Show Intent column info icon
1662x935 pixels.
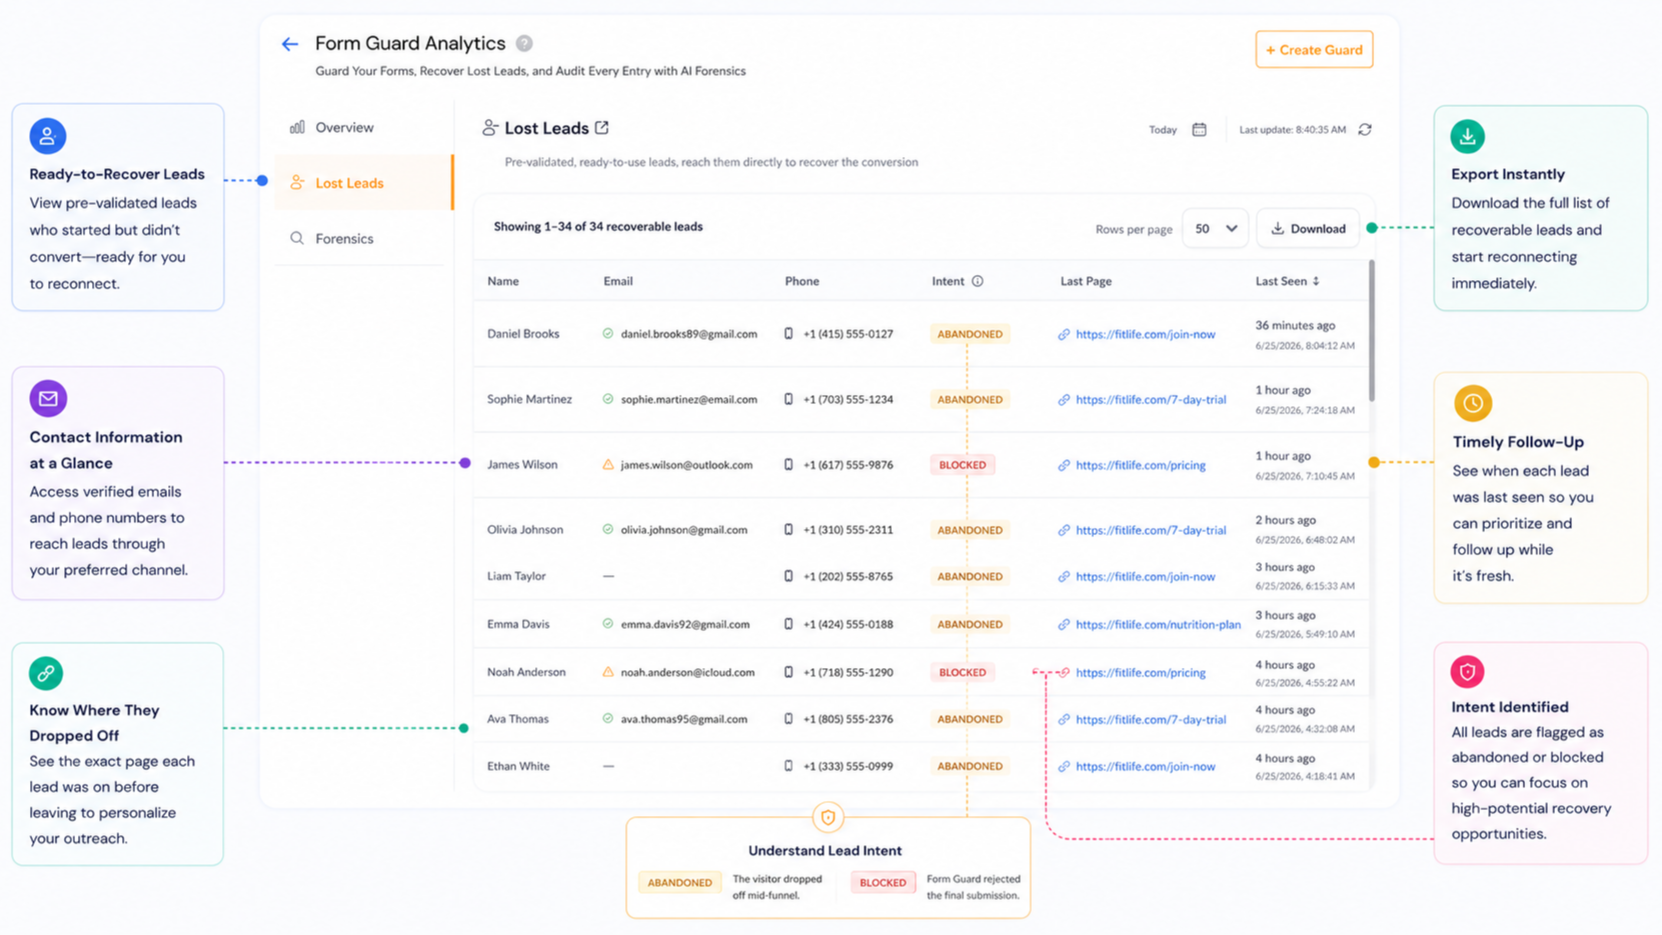point(977,281)
